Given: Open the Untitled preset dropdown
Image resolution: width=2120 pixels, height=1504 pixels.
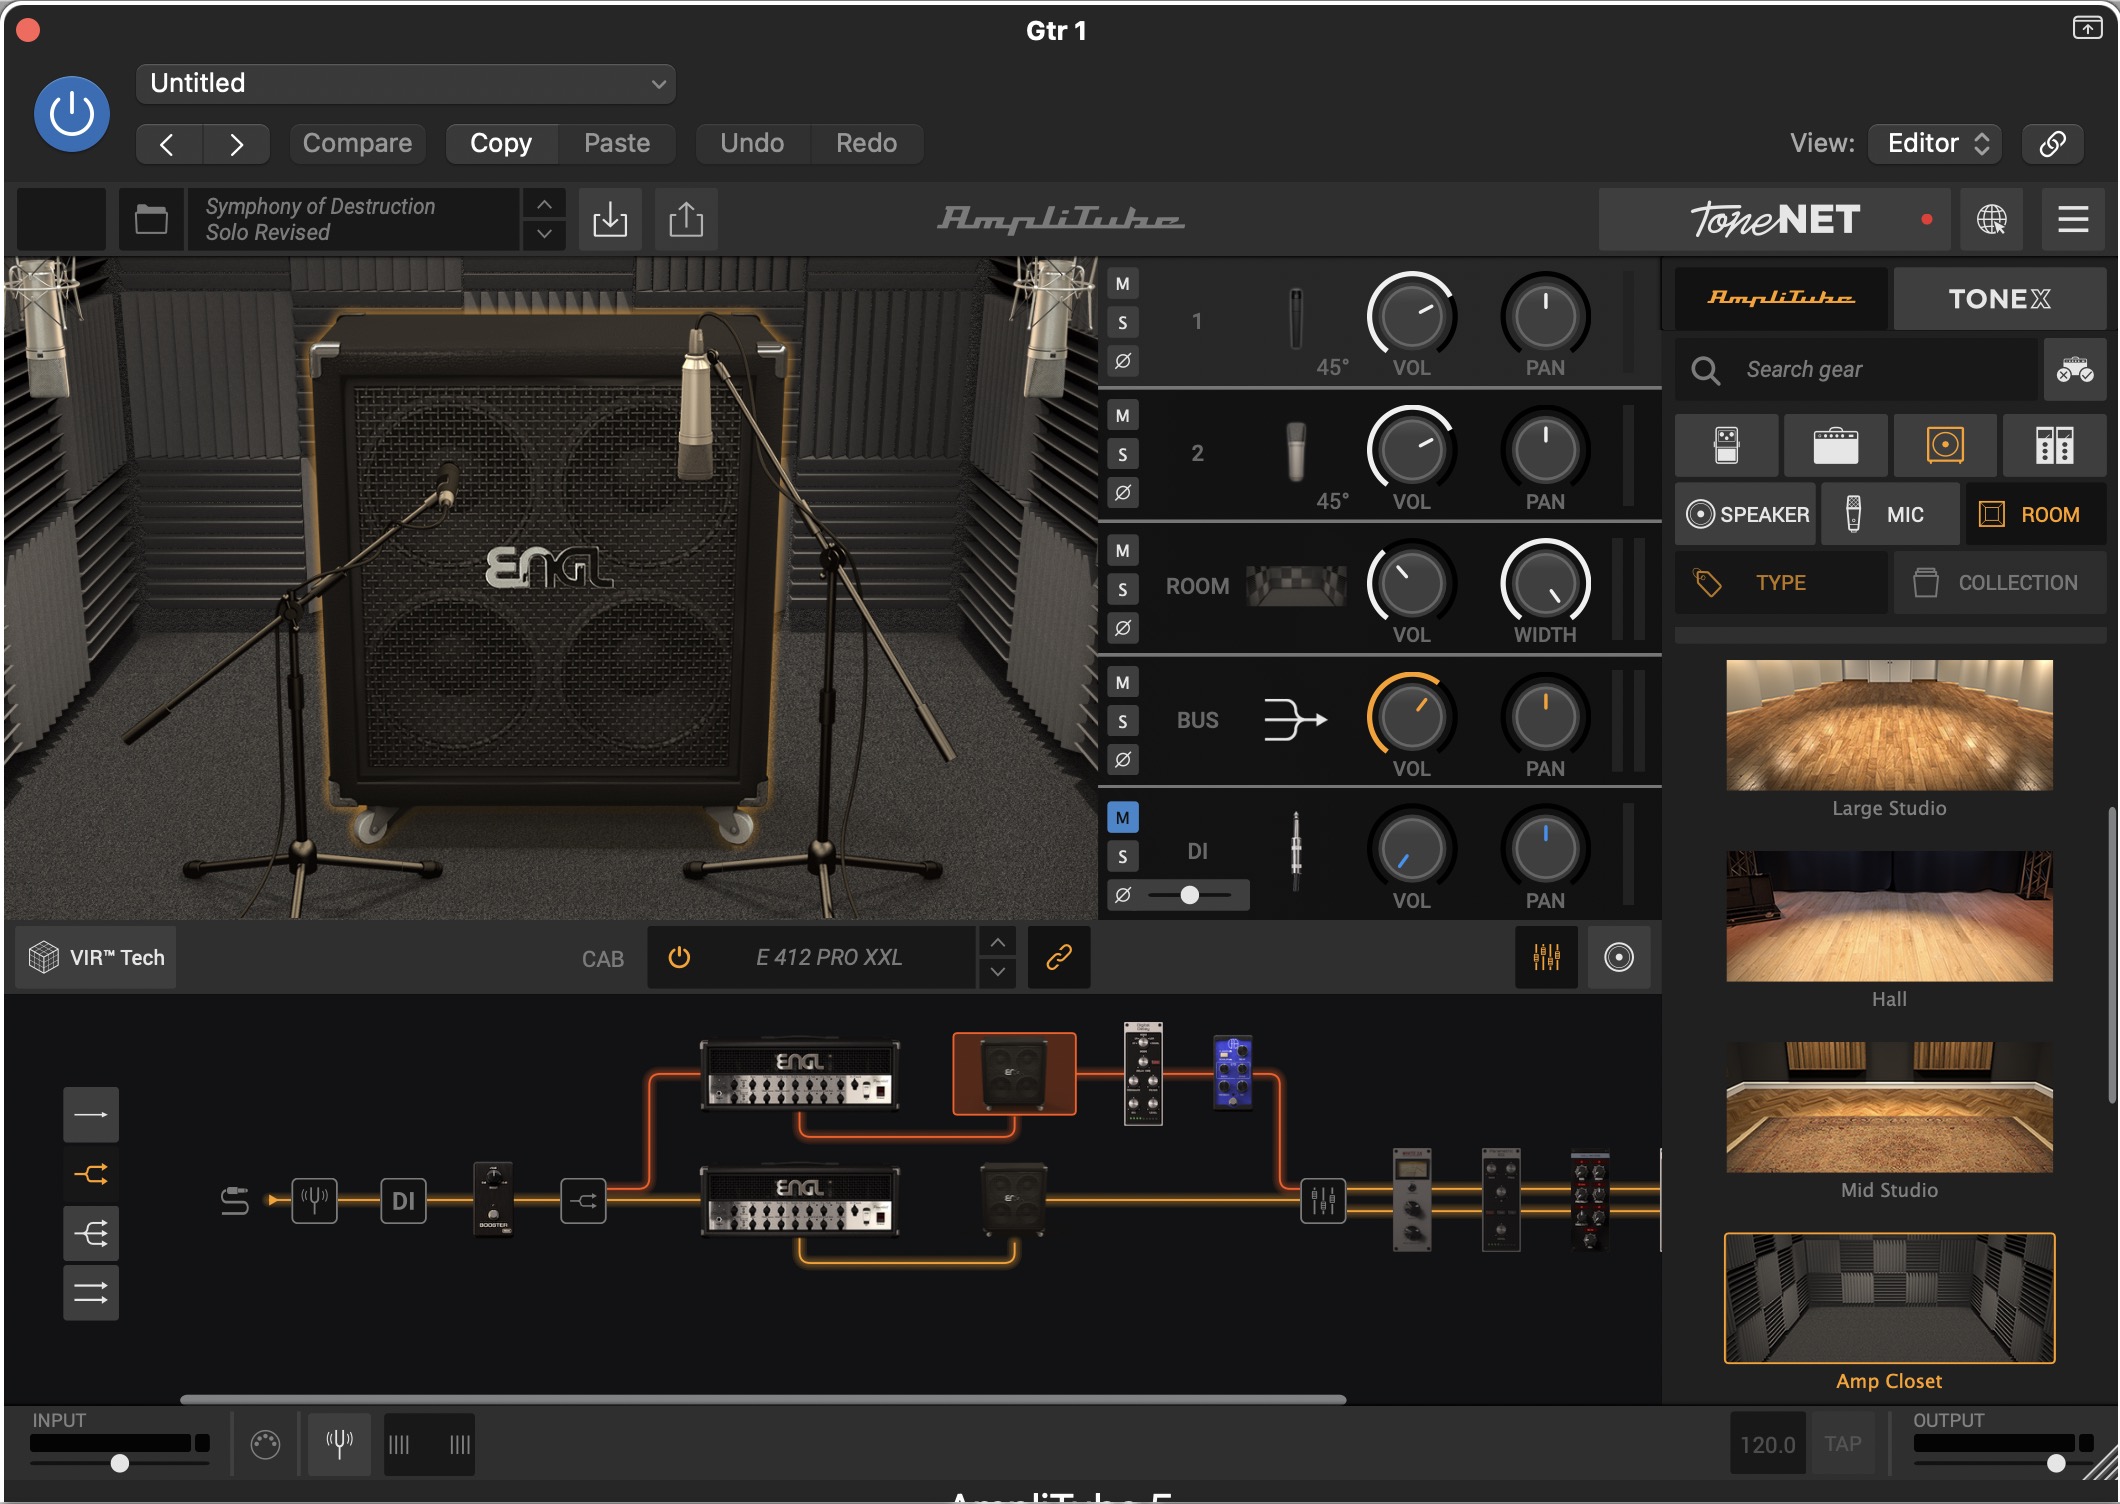Looking at the screenshot, I should [x=405, y=83].
